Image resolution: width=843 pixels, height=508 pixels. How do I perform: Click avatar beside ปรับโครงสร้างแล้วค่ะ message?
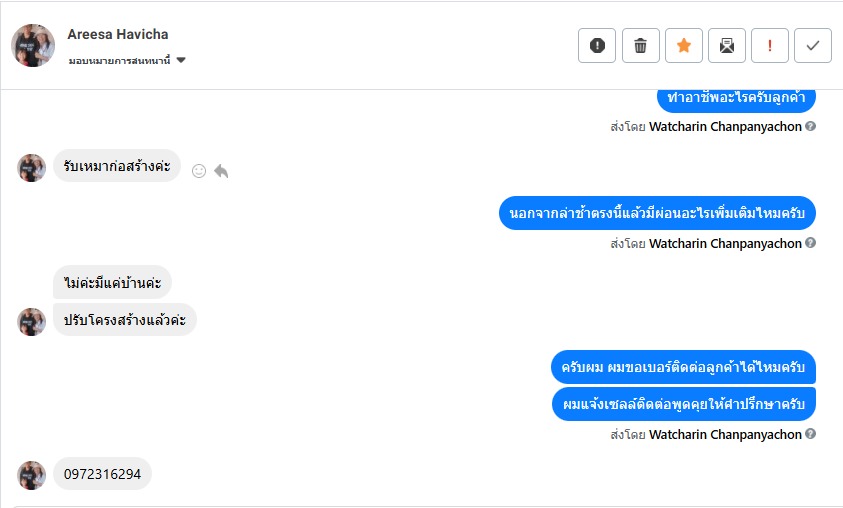click(x=32, y=321)
